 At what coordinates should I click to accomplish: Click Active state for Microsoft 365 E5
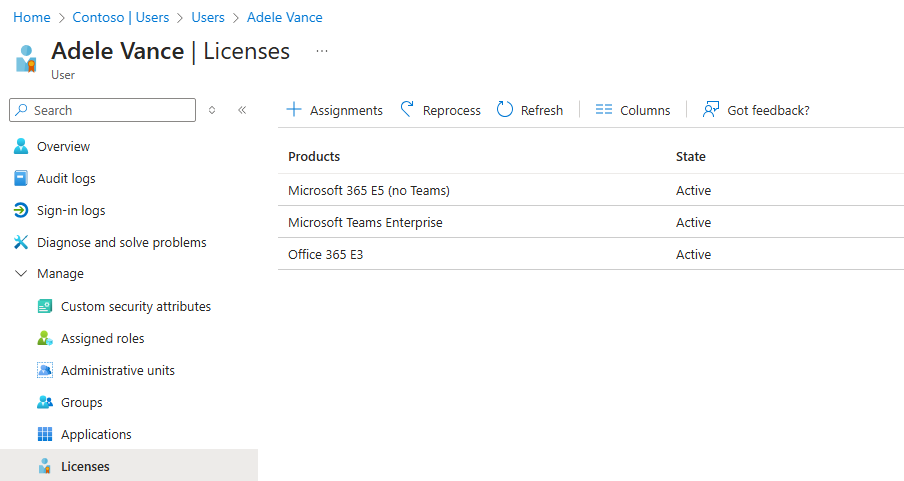pos(694,190)
